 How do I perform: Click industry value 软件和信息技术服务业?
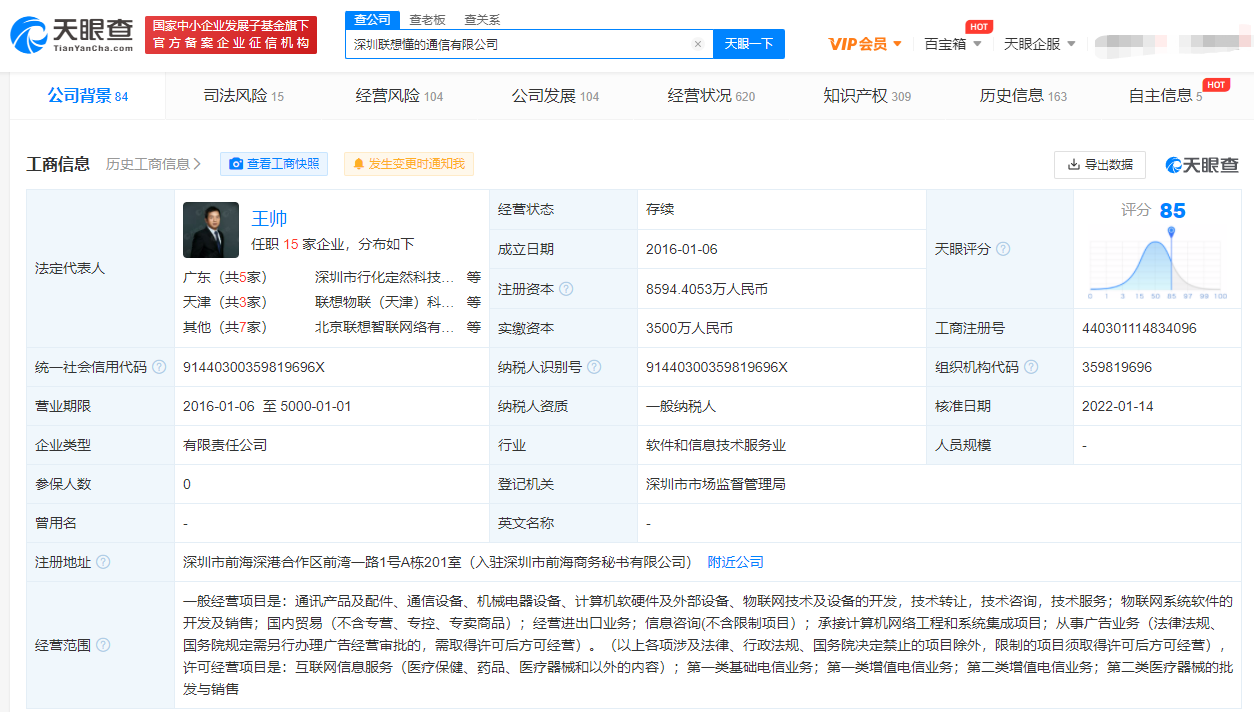(716, 445)
